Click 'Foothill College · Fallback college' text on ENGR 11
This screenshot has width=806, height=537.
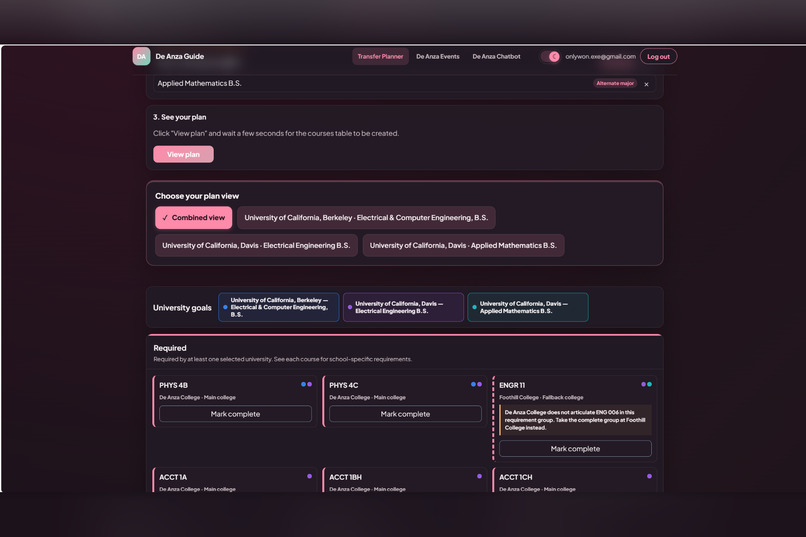coord(541,397)
